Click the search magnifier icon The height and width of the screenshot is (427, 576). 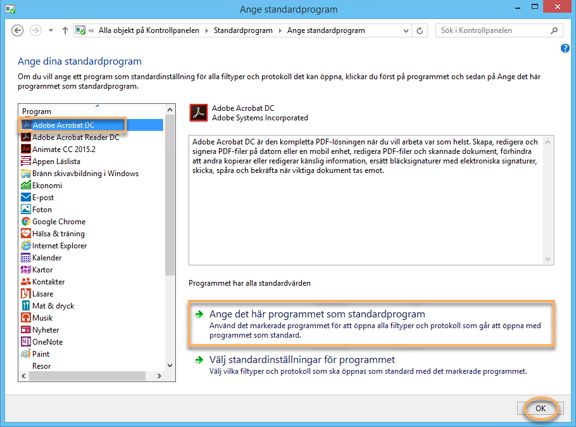click(x=554, y=30)
